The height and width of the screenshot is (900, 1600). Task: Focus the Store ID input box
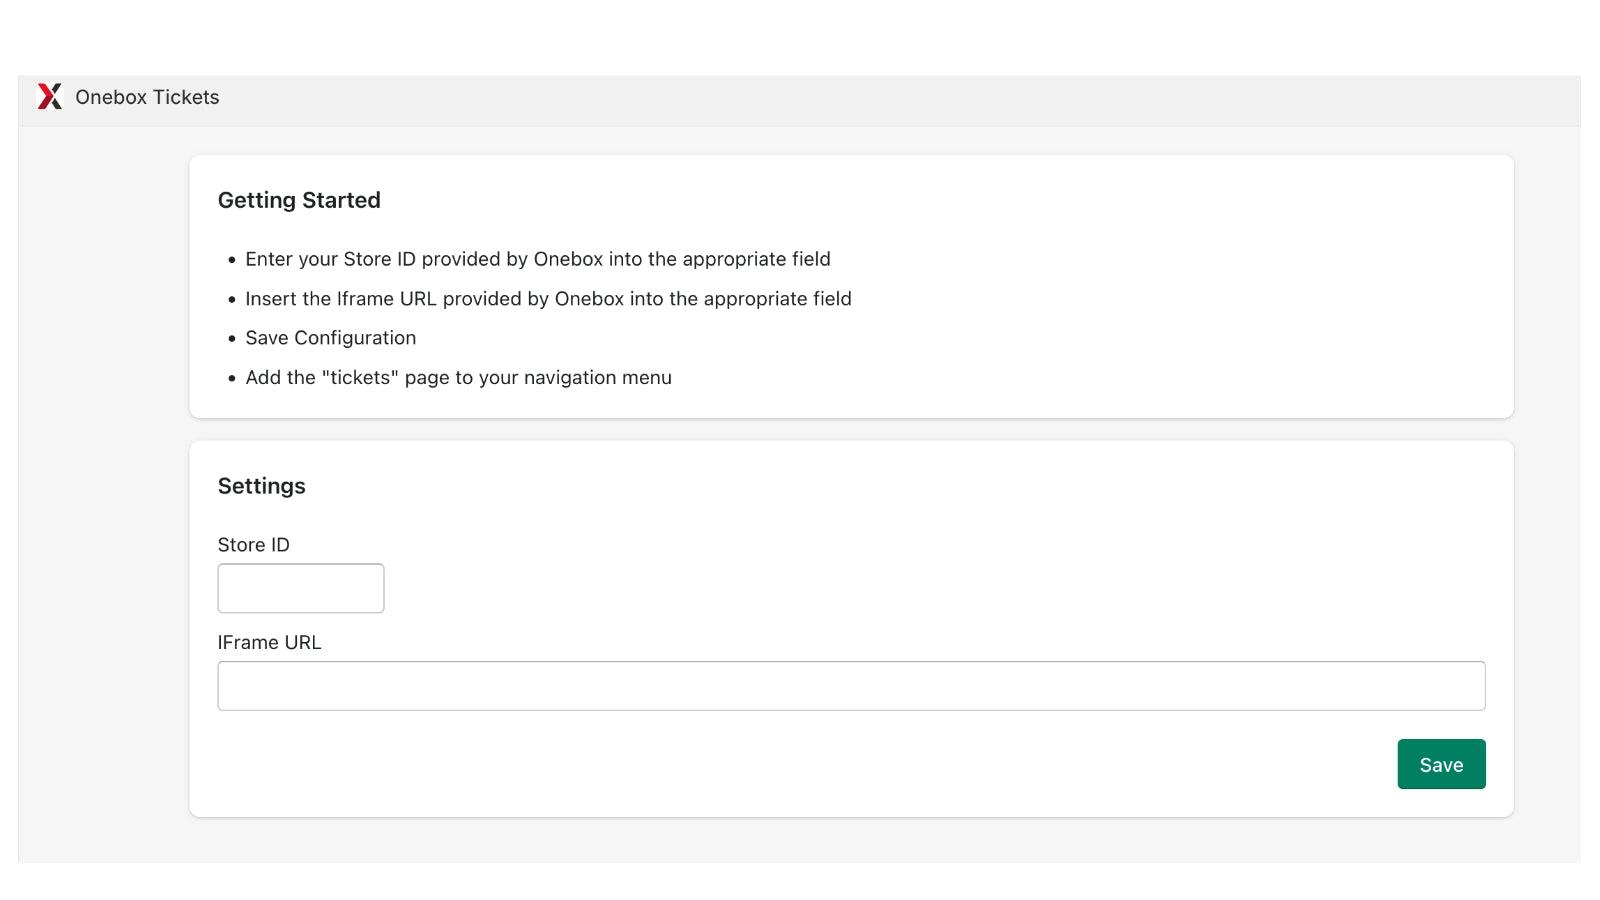300,588
